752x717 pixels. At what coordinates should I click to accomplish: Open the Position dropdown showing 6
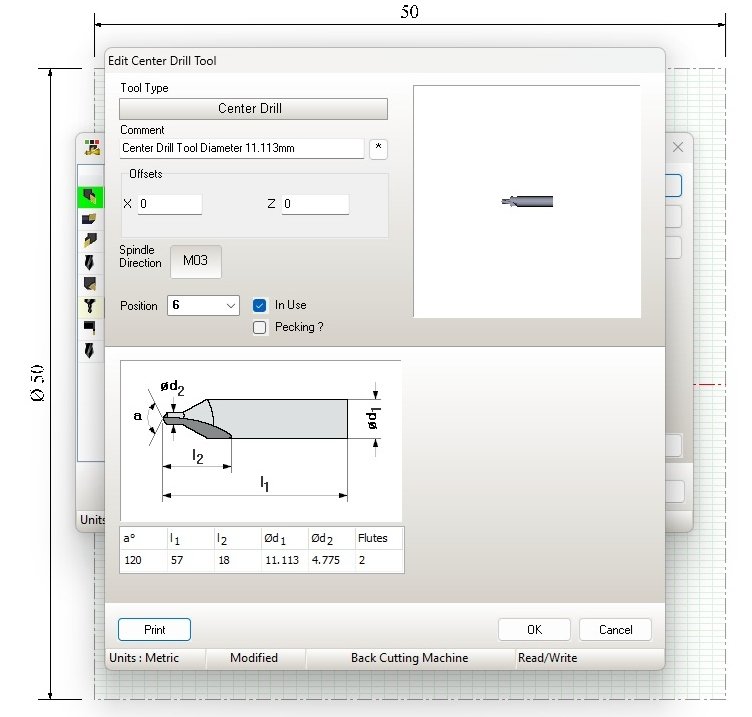point(203,306)
